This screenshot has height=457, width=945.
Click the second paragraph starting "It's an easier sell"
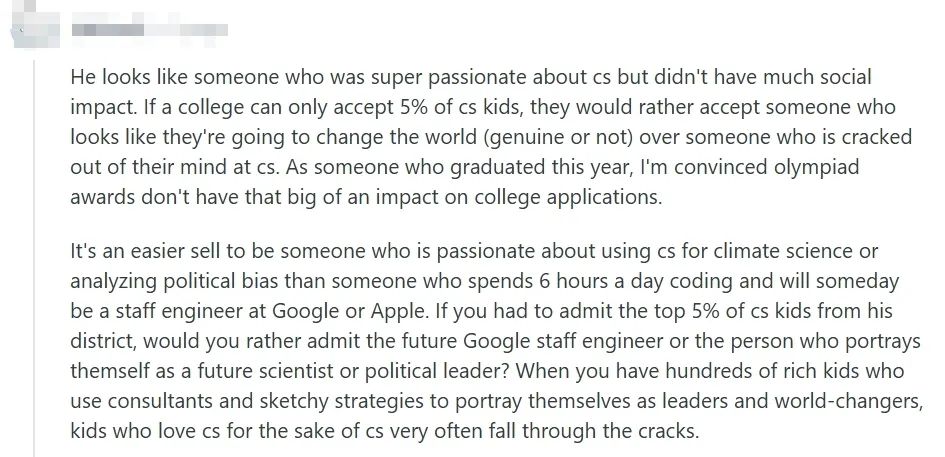pyautogui.click(x=496, y=341)
